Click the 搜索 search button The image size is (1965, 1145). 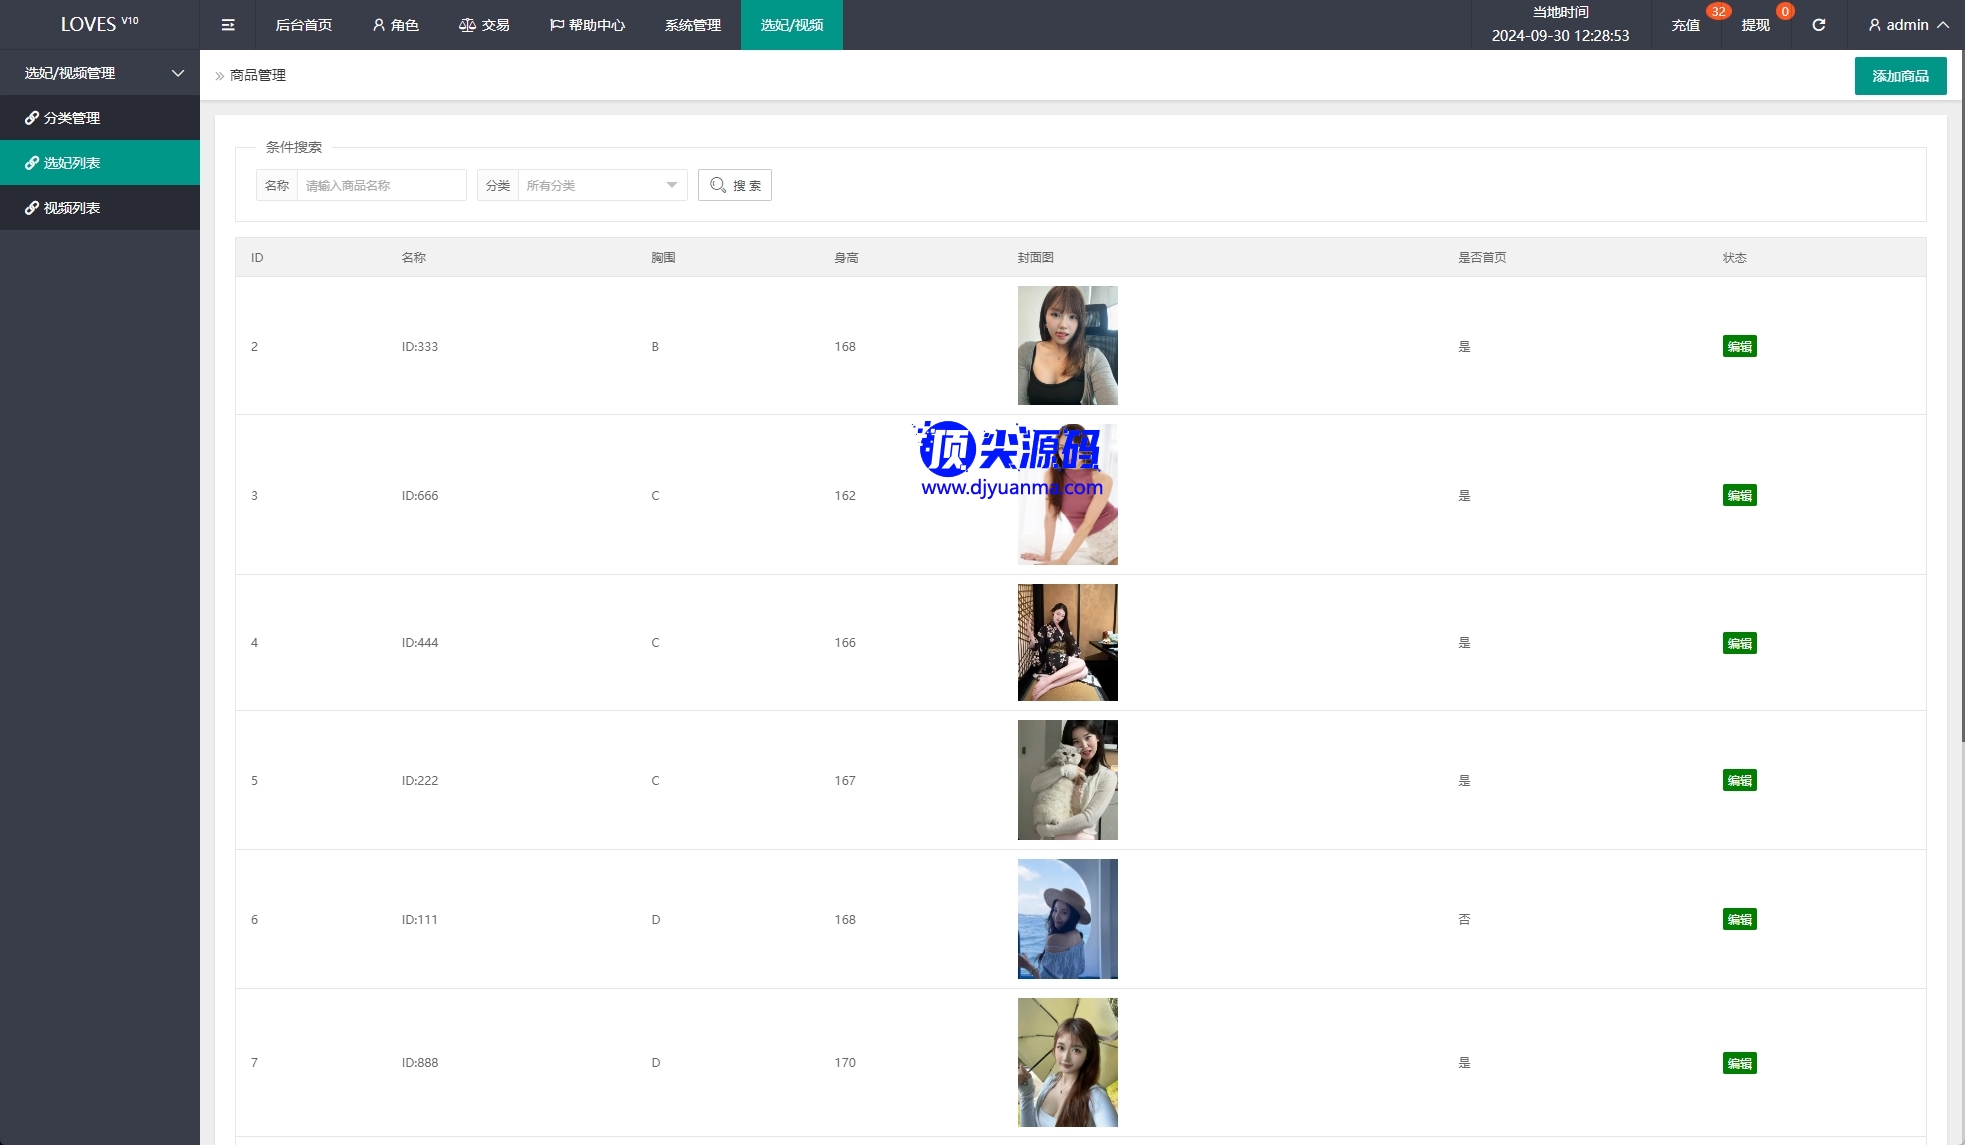pyautogui.click(x=735, y=185)
